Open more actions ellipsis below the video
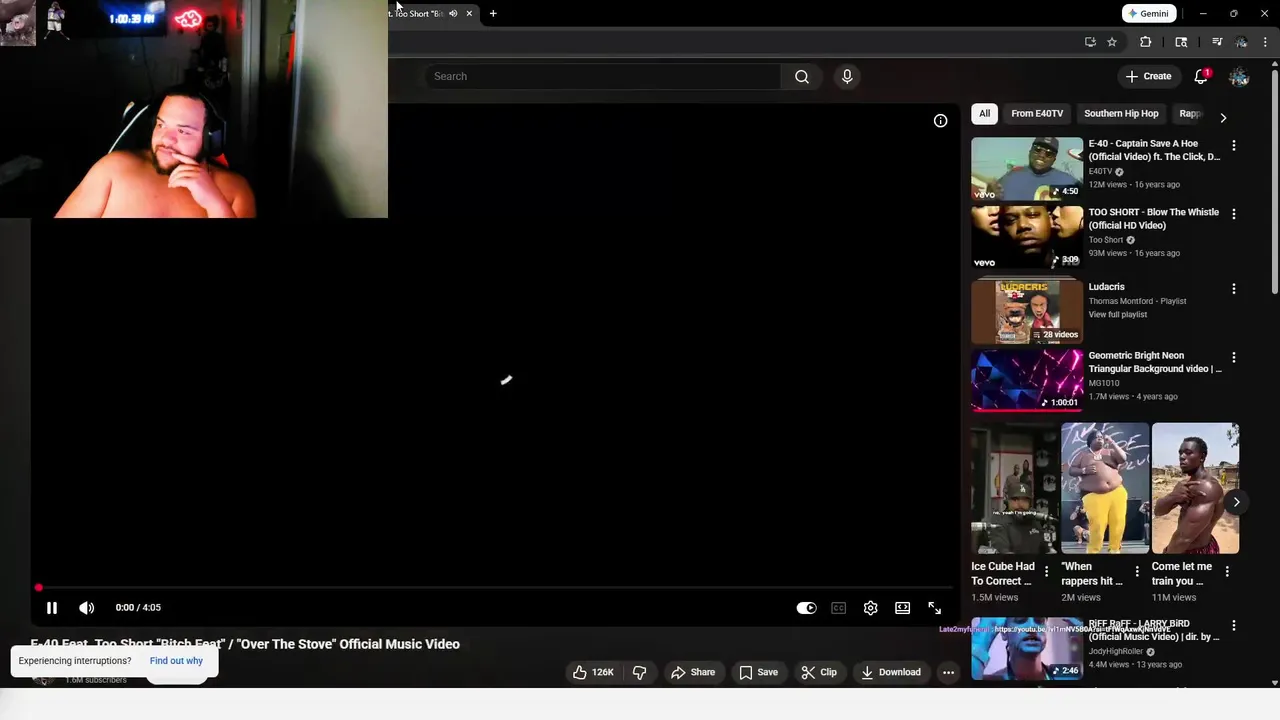The height and width of the screenshot is (720, 1280). [948, 672]
